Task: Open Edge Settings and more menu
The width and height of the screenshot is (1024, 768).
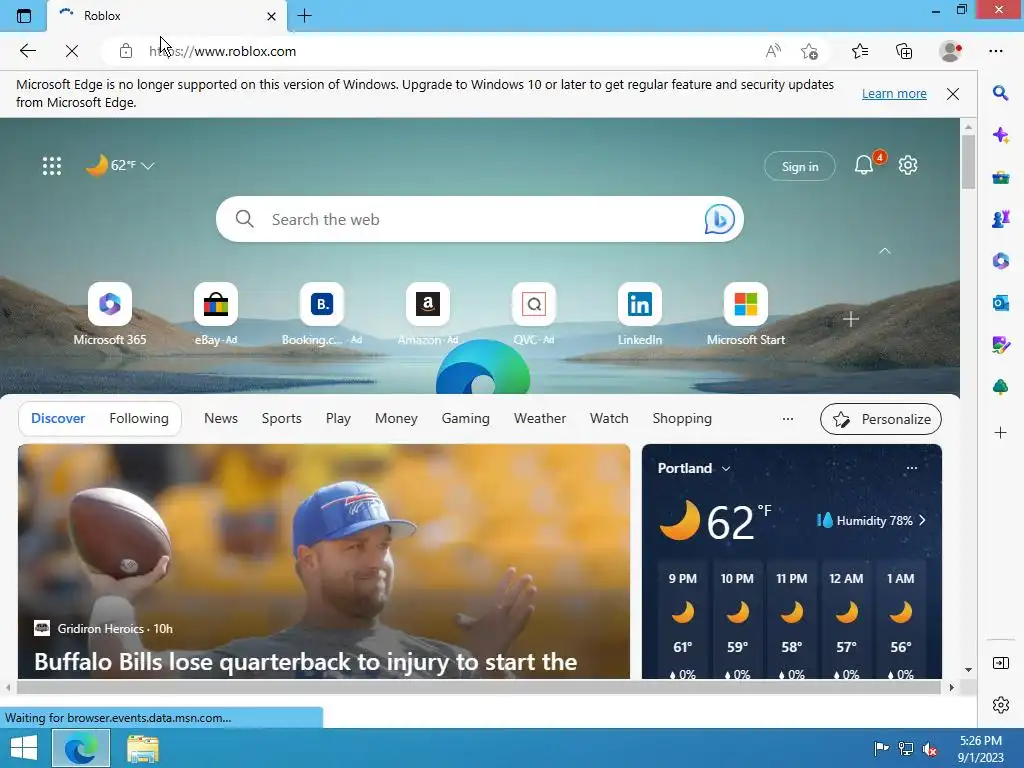Action: click(x=996, y=51)
